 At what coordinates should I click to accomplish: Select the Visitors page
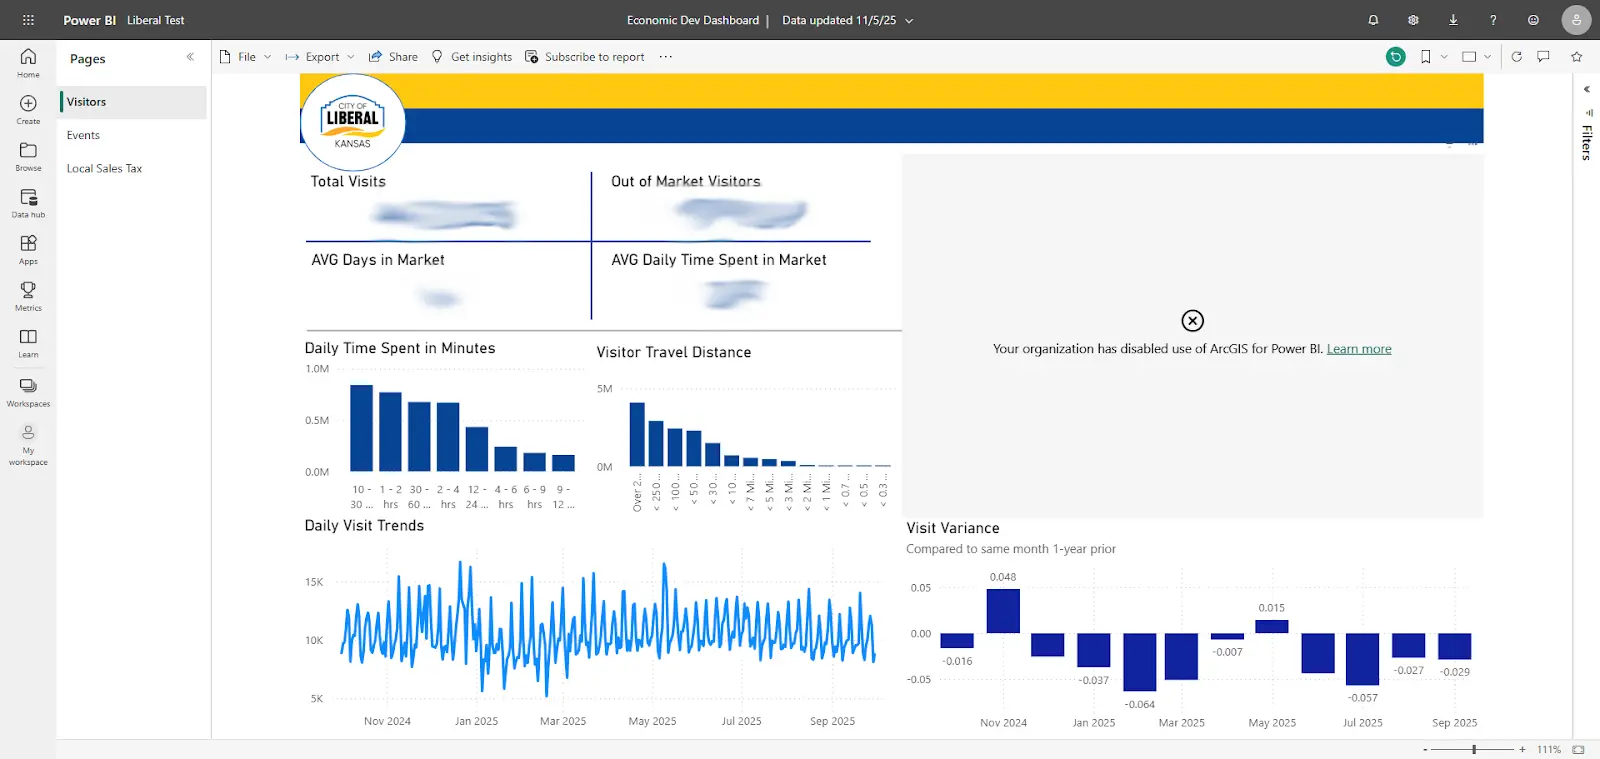[133, 102]
